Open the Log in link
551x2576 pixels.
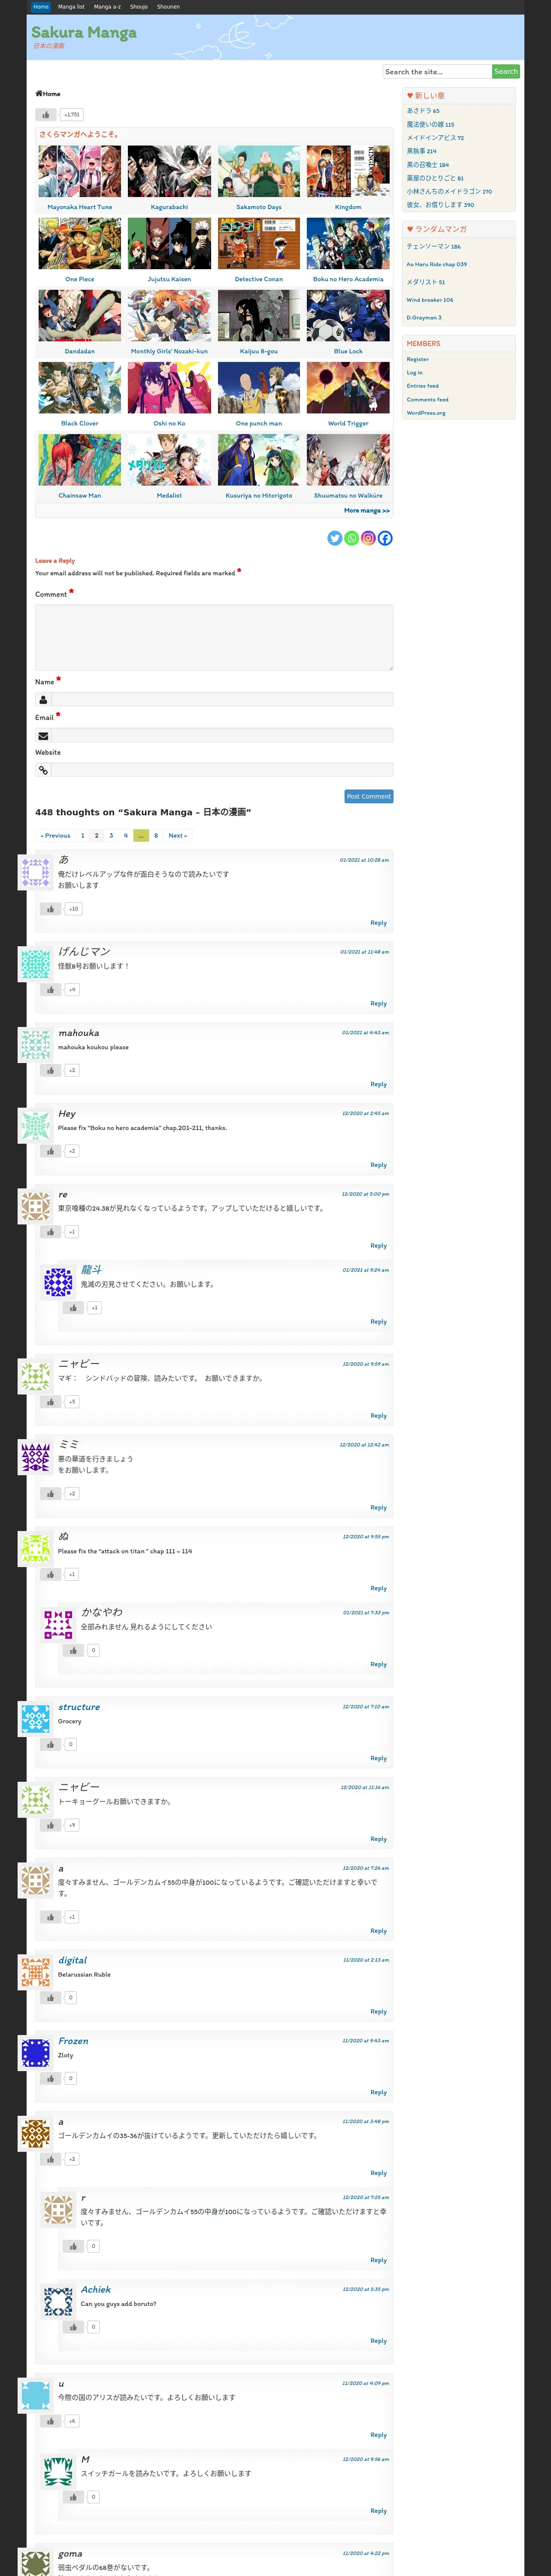(414, 373)
